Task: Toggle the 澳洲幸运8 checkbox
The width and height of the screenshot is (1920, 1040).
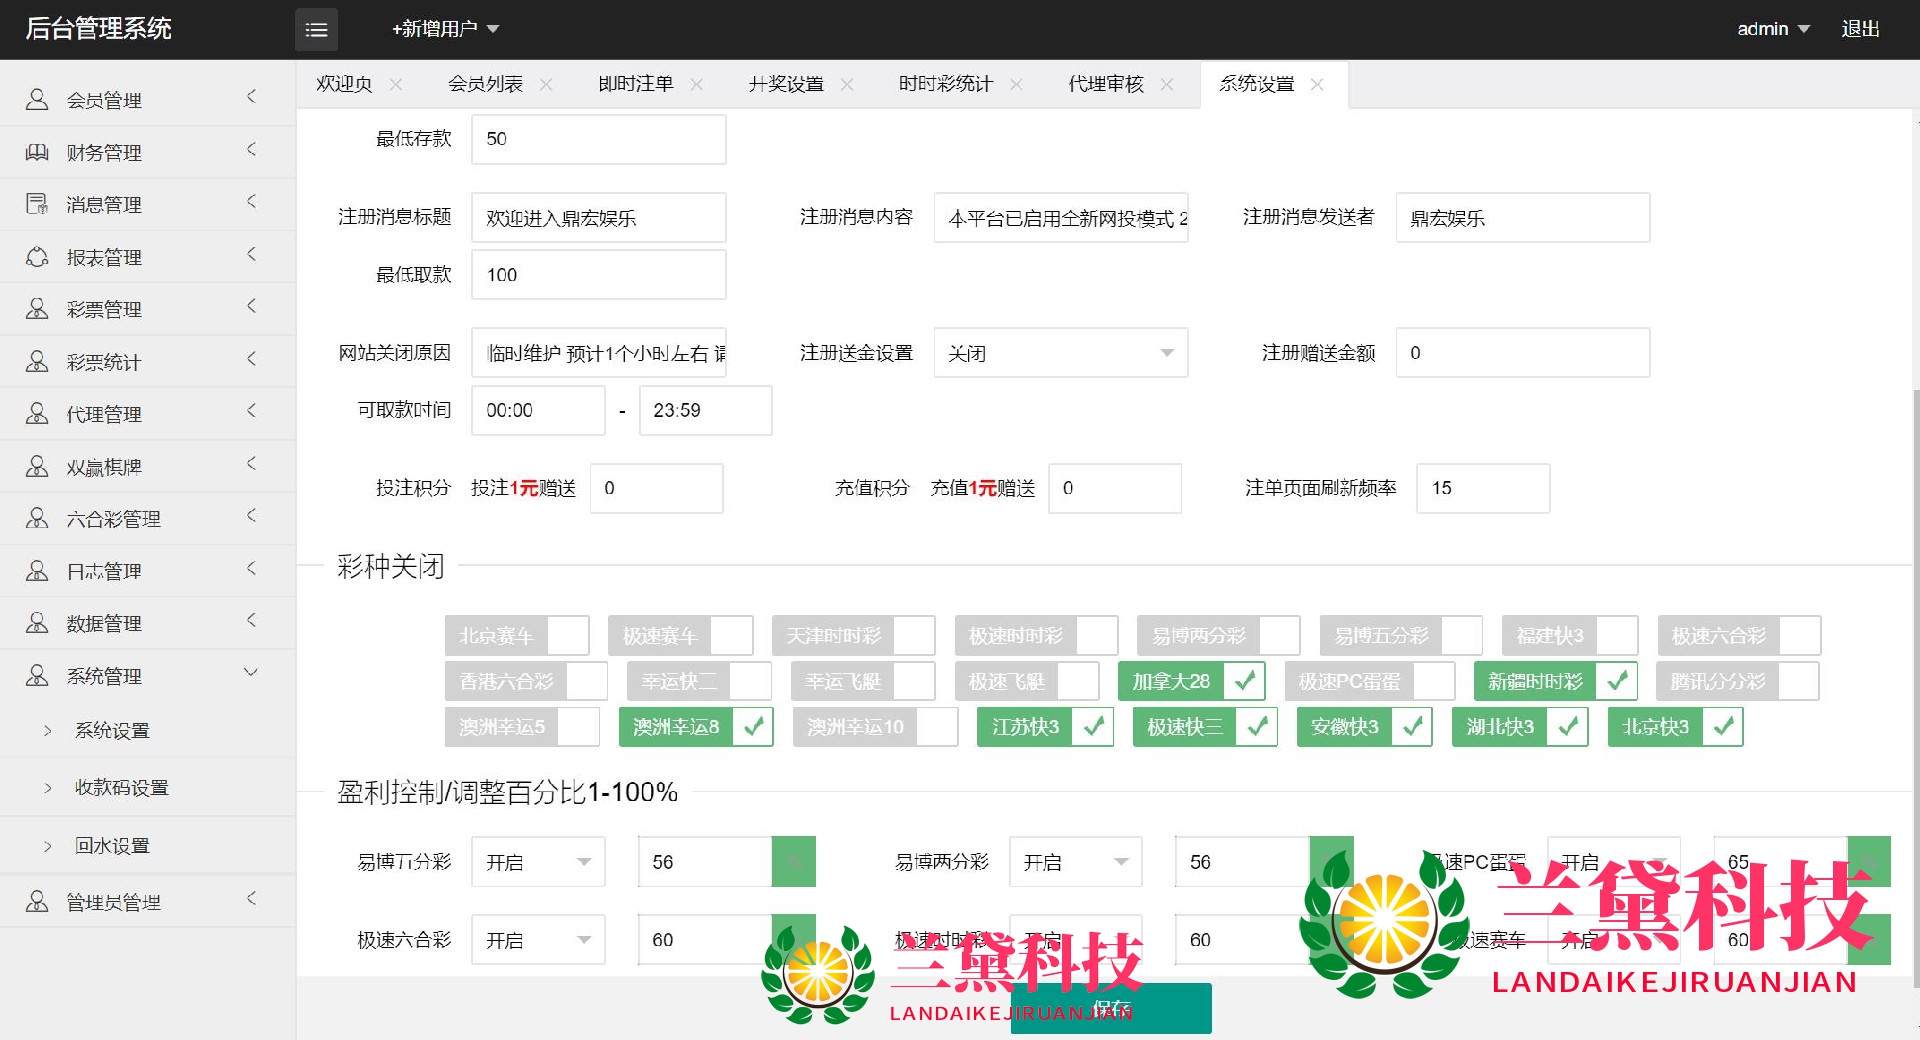Action: point(753,727)
